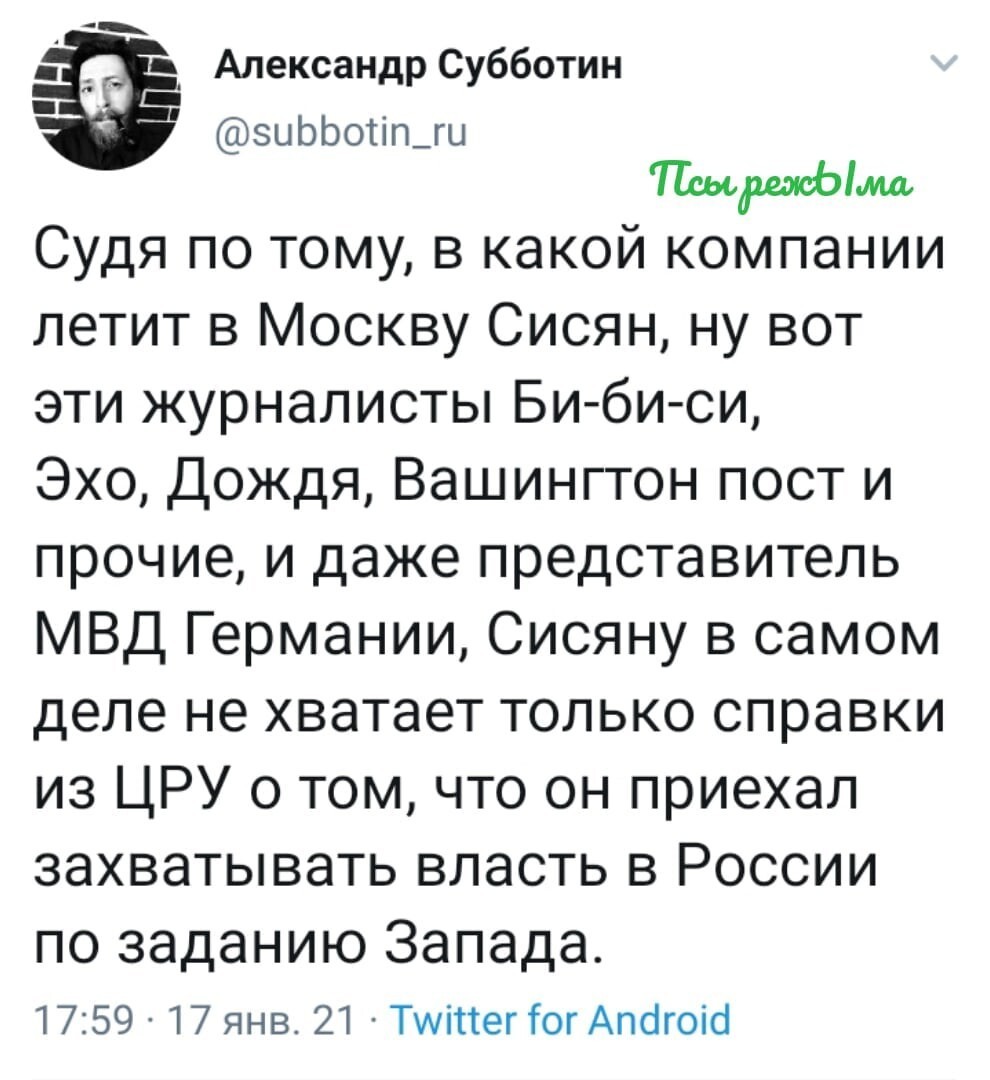Click the display name Александр Субботин

point(419,68)
